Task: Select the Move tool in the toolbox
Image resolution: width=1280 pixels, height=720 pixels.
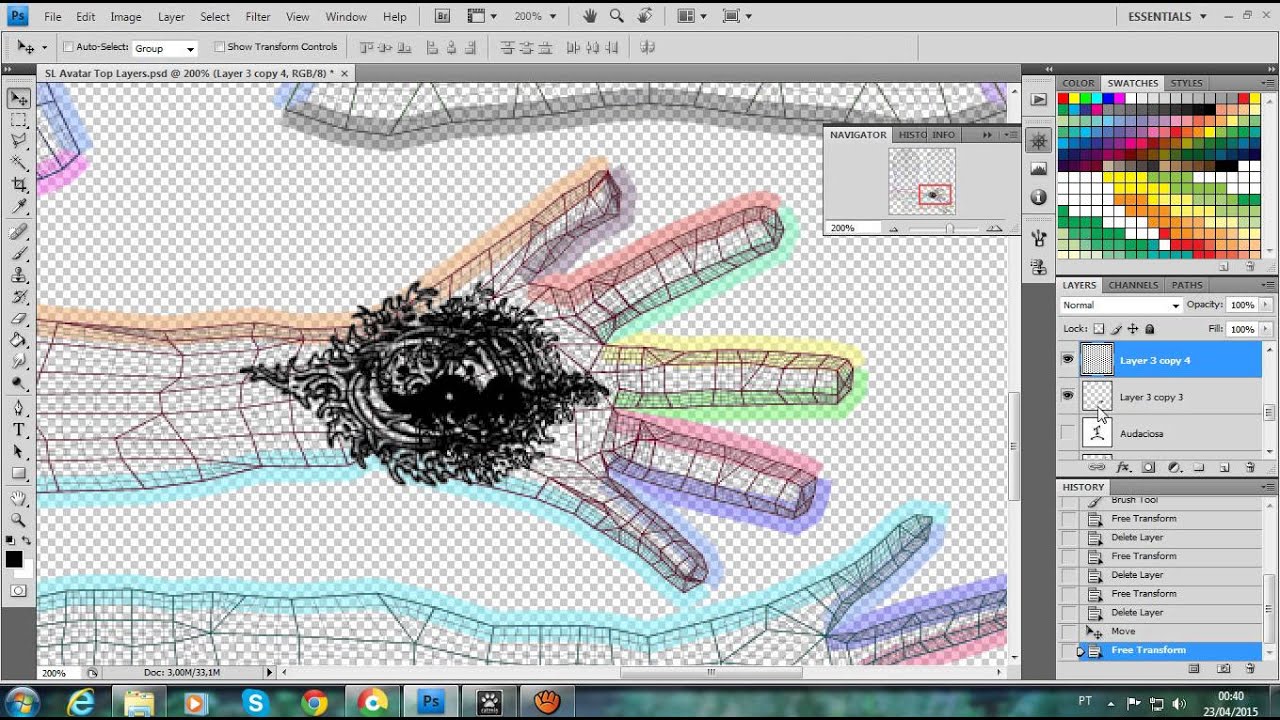Action: point(19,98)
